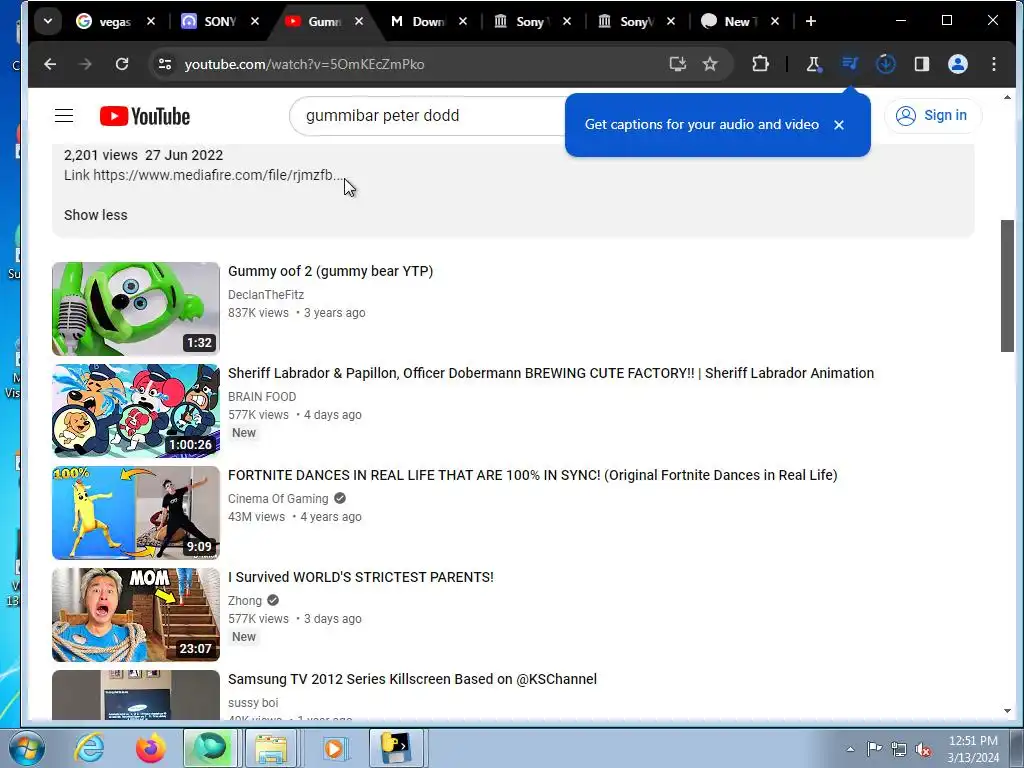Close the New Tab tab
Viewport: 1024px width, 768px height.
click(775, 22)
